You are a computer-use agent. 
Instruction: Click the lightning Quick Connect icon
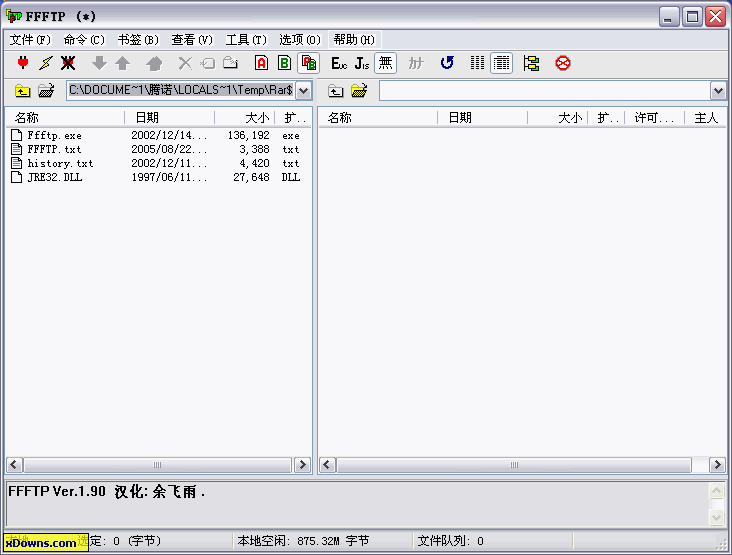pos(46,63)
